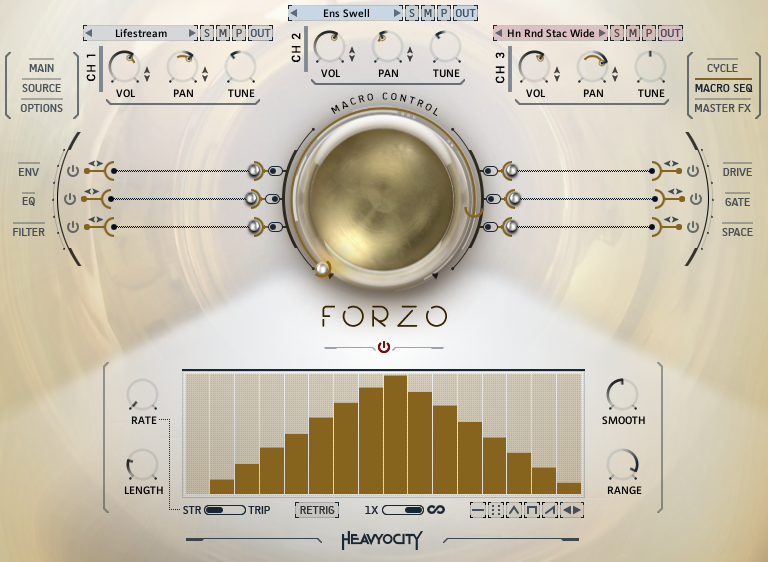Toggle the 1X/loop playback switch
This screenshot has width=768, height=562.
click(x=403, y=510)
